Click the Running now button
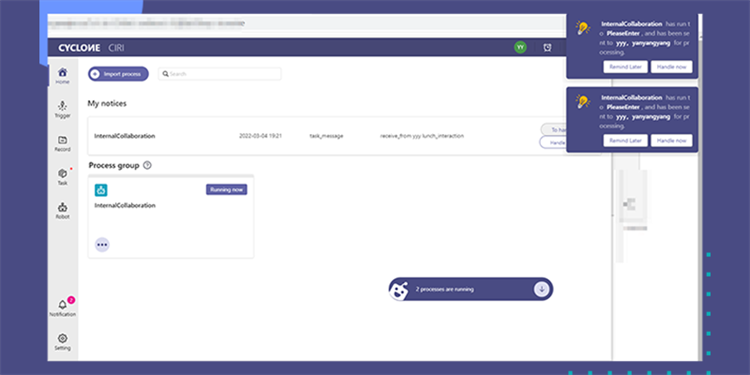Image resolution: width=750 pixels, height=375 pixels. click(x=227, y=189)
